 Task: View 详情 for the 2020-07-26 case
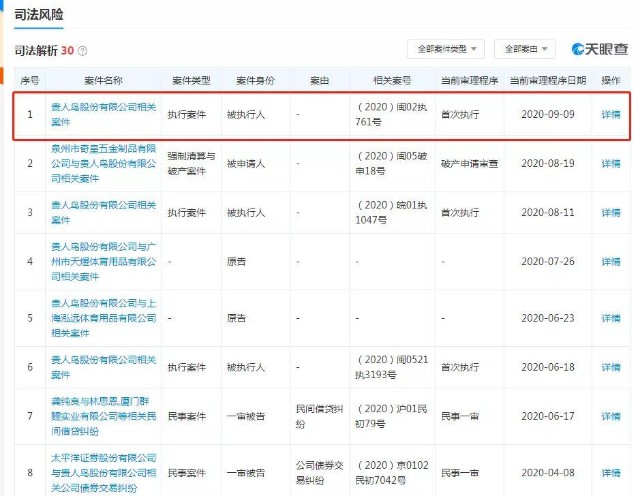tap(611, 261)
